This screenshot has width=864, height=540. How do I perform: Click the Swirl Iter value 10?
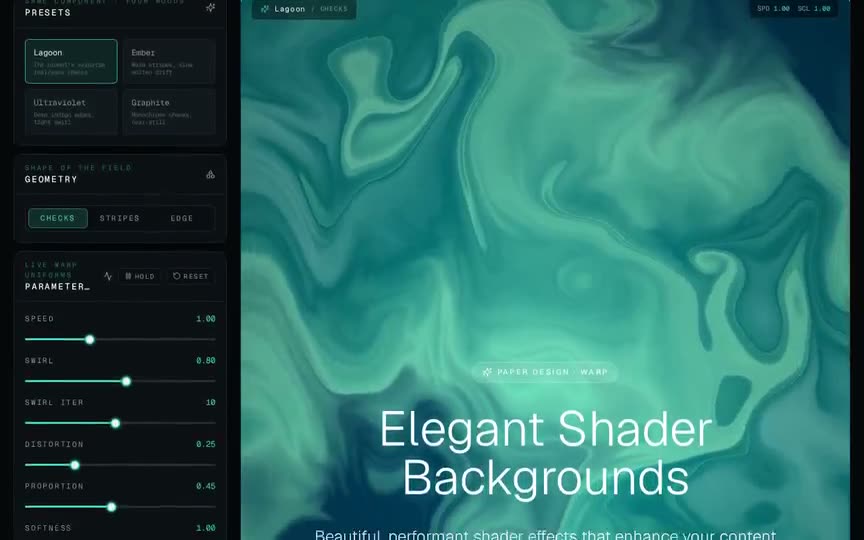click(x=210, y=402)
